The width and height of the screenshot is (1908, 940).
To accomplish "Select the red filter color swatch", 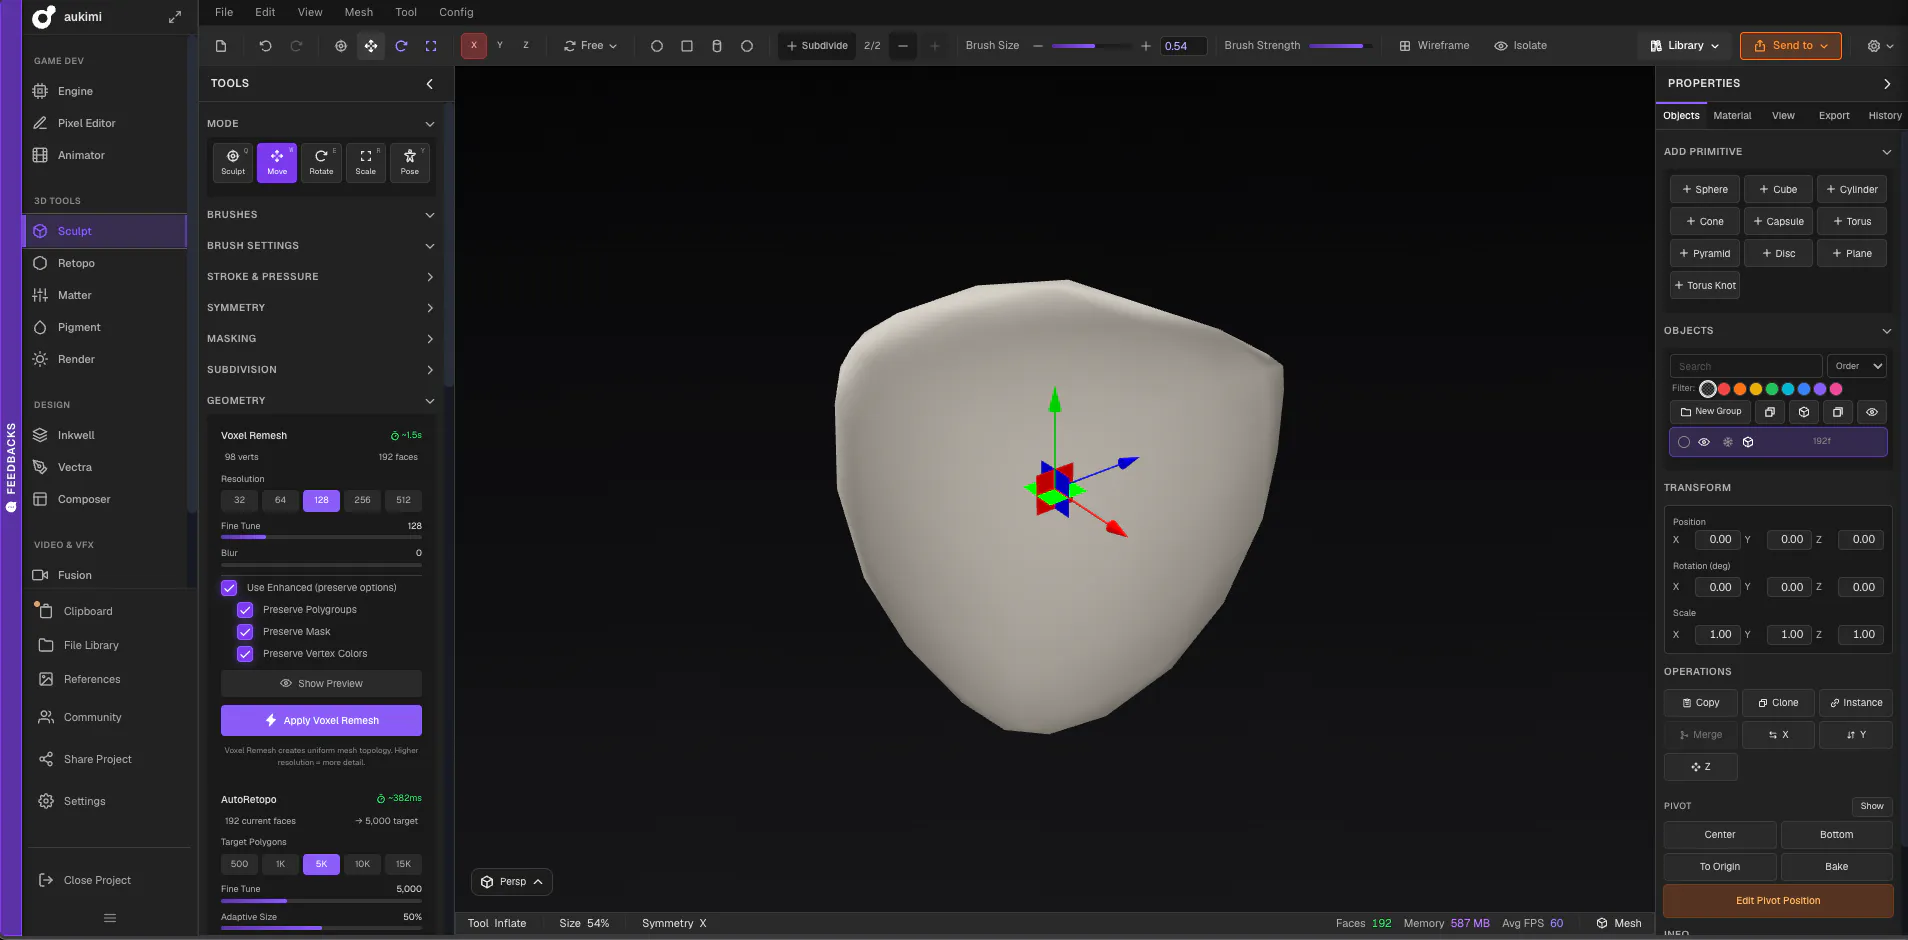I will [1724, 389].
